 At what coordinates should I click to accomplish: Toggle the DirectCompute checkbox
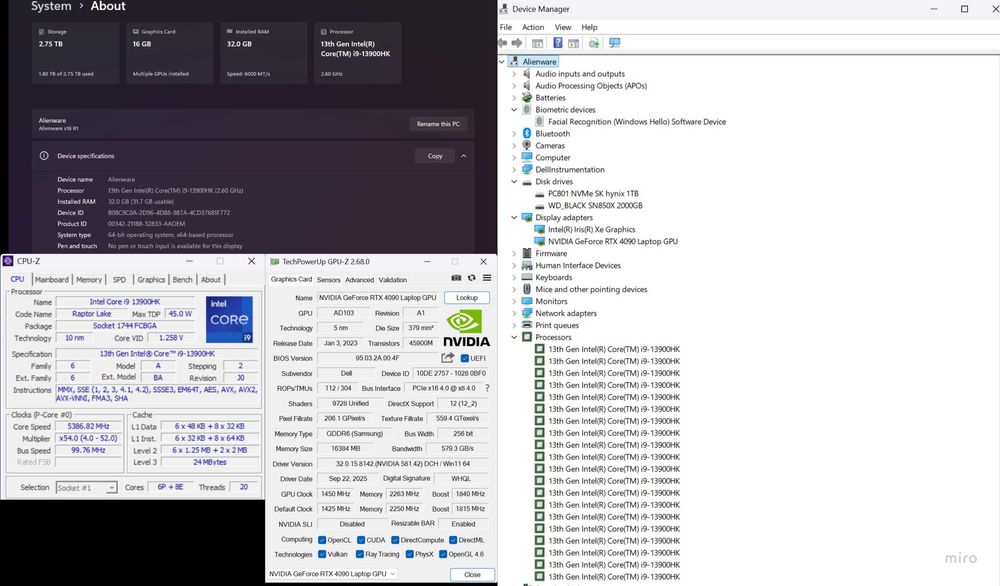pos(395,540)
